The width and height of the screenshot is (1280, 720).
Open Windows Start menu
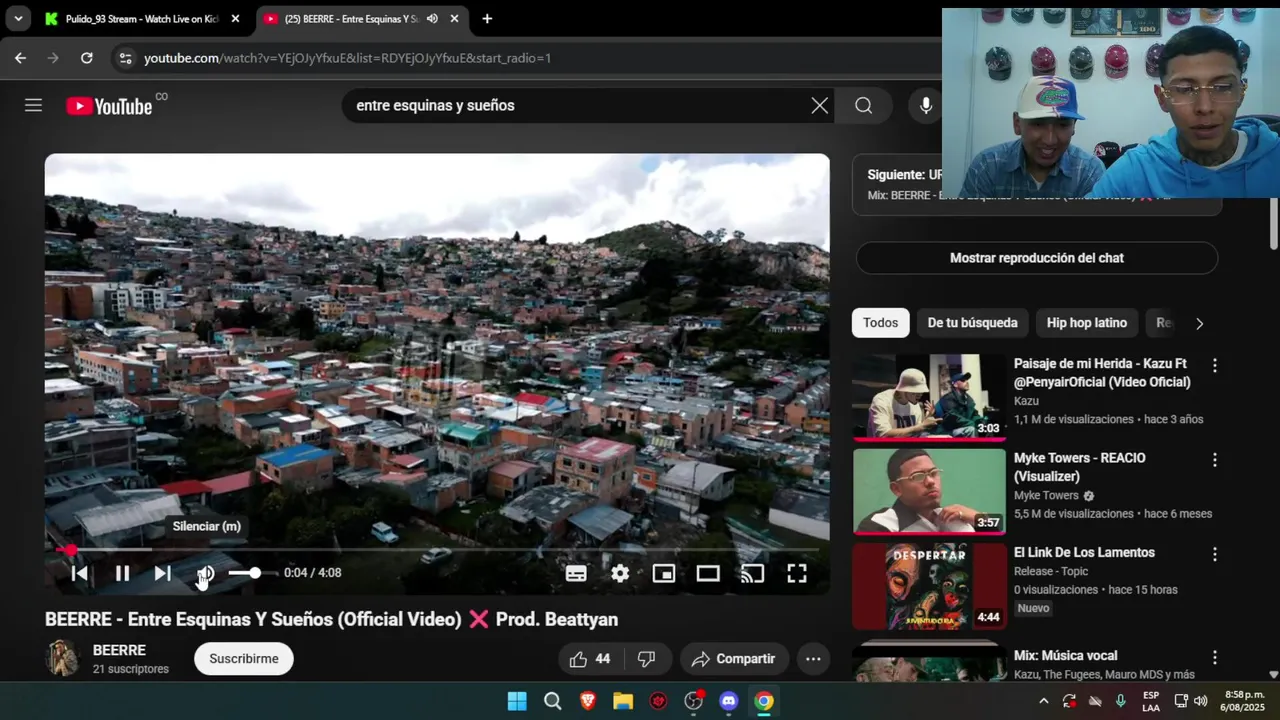point(517,701)
